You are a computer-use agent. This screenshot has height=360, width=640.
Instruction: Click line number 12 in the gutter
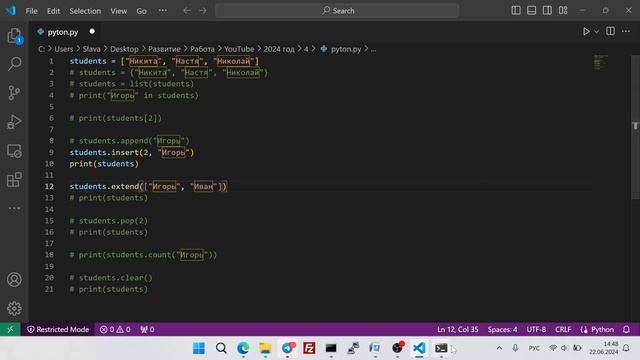click(x=49, y=187)
